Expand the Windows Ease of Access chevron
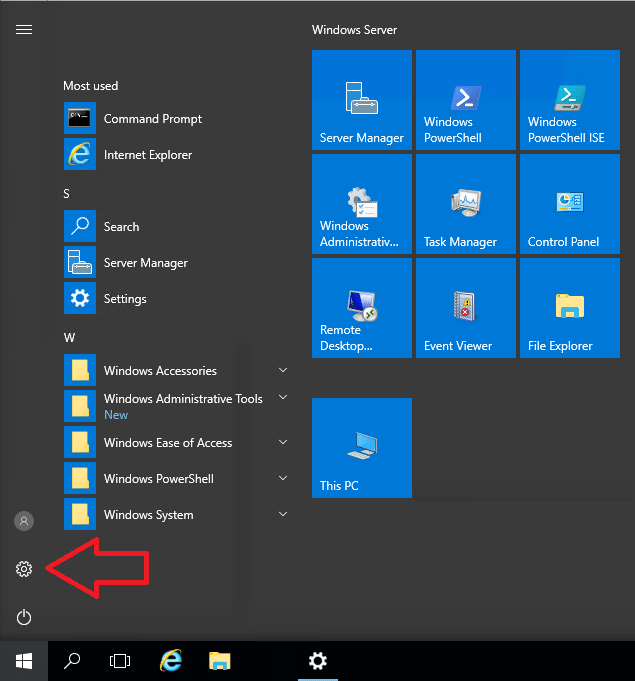 [283, 442]
